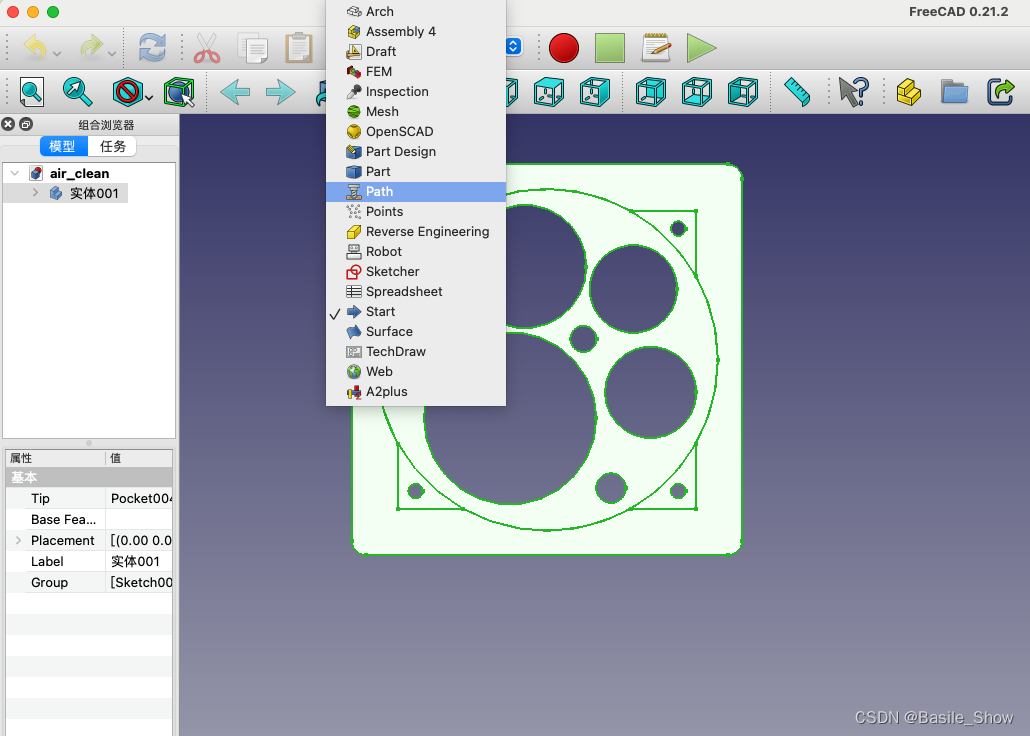The width and height of the screenshot is (1030, 736).
Task: Activate the What's This help cursor
Action: click(853, 92)
